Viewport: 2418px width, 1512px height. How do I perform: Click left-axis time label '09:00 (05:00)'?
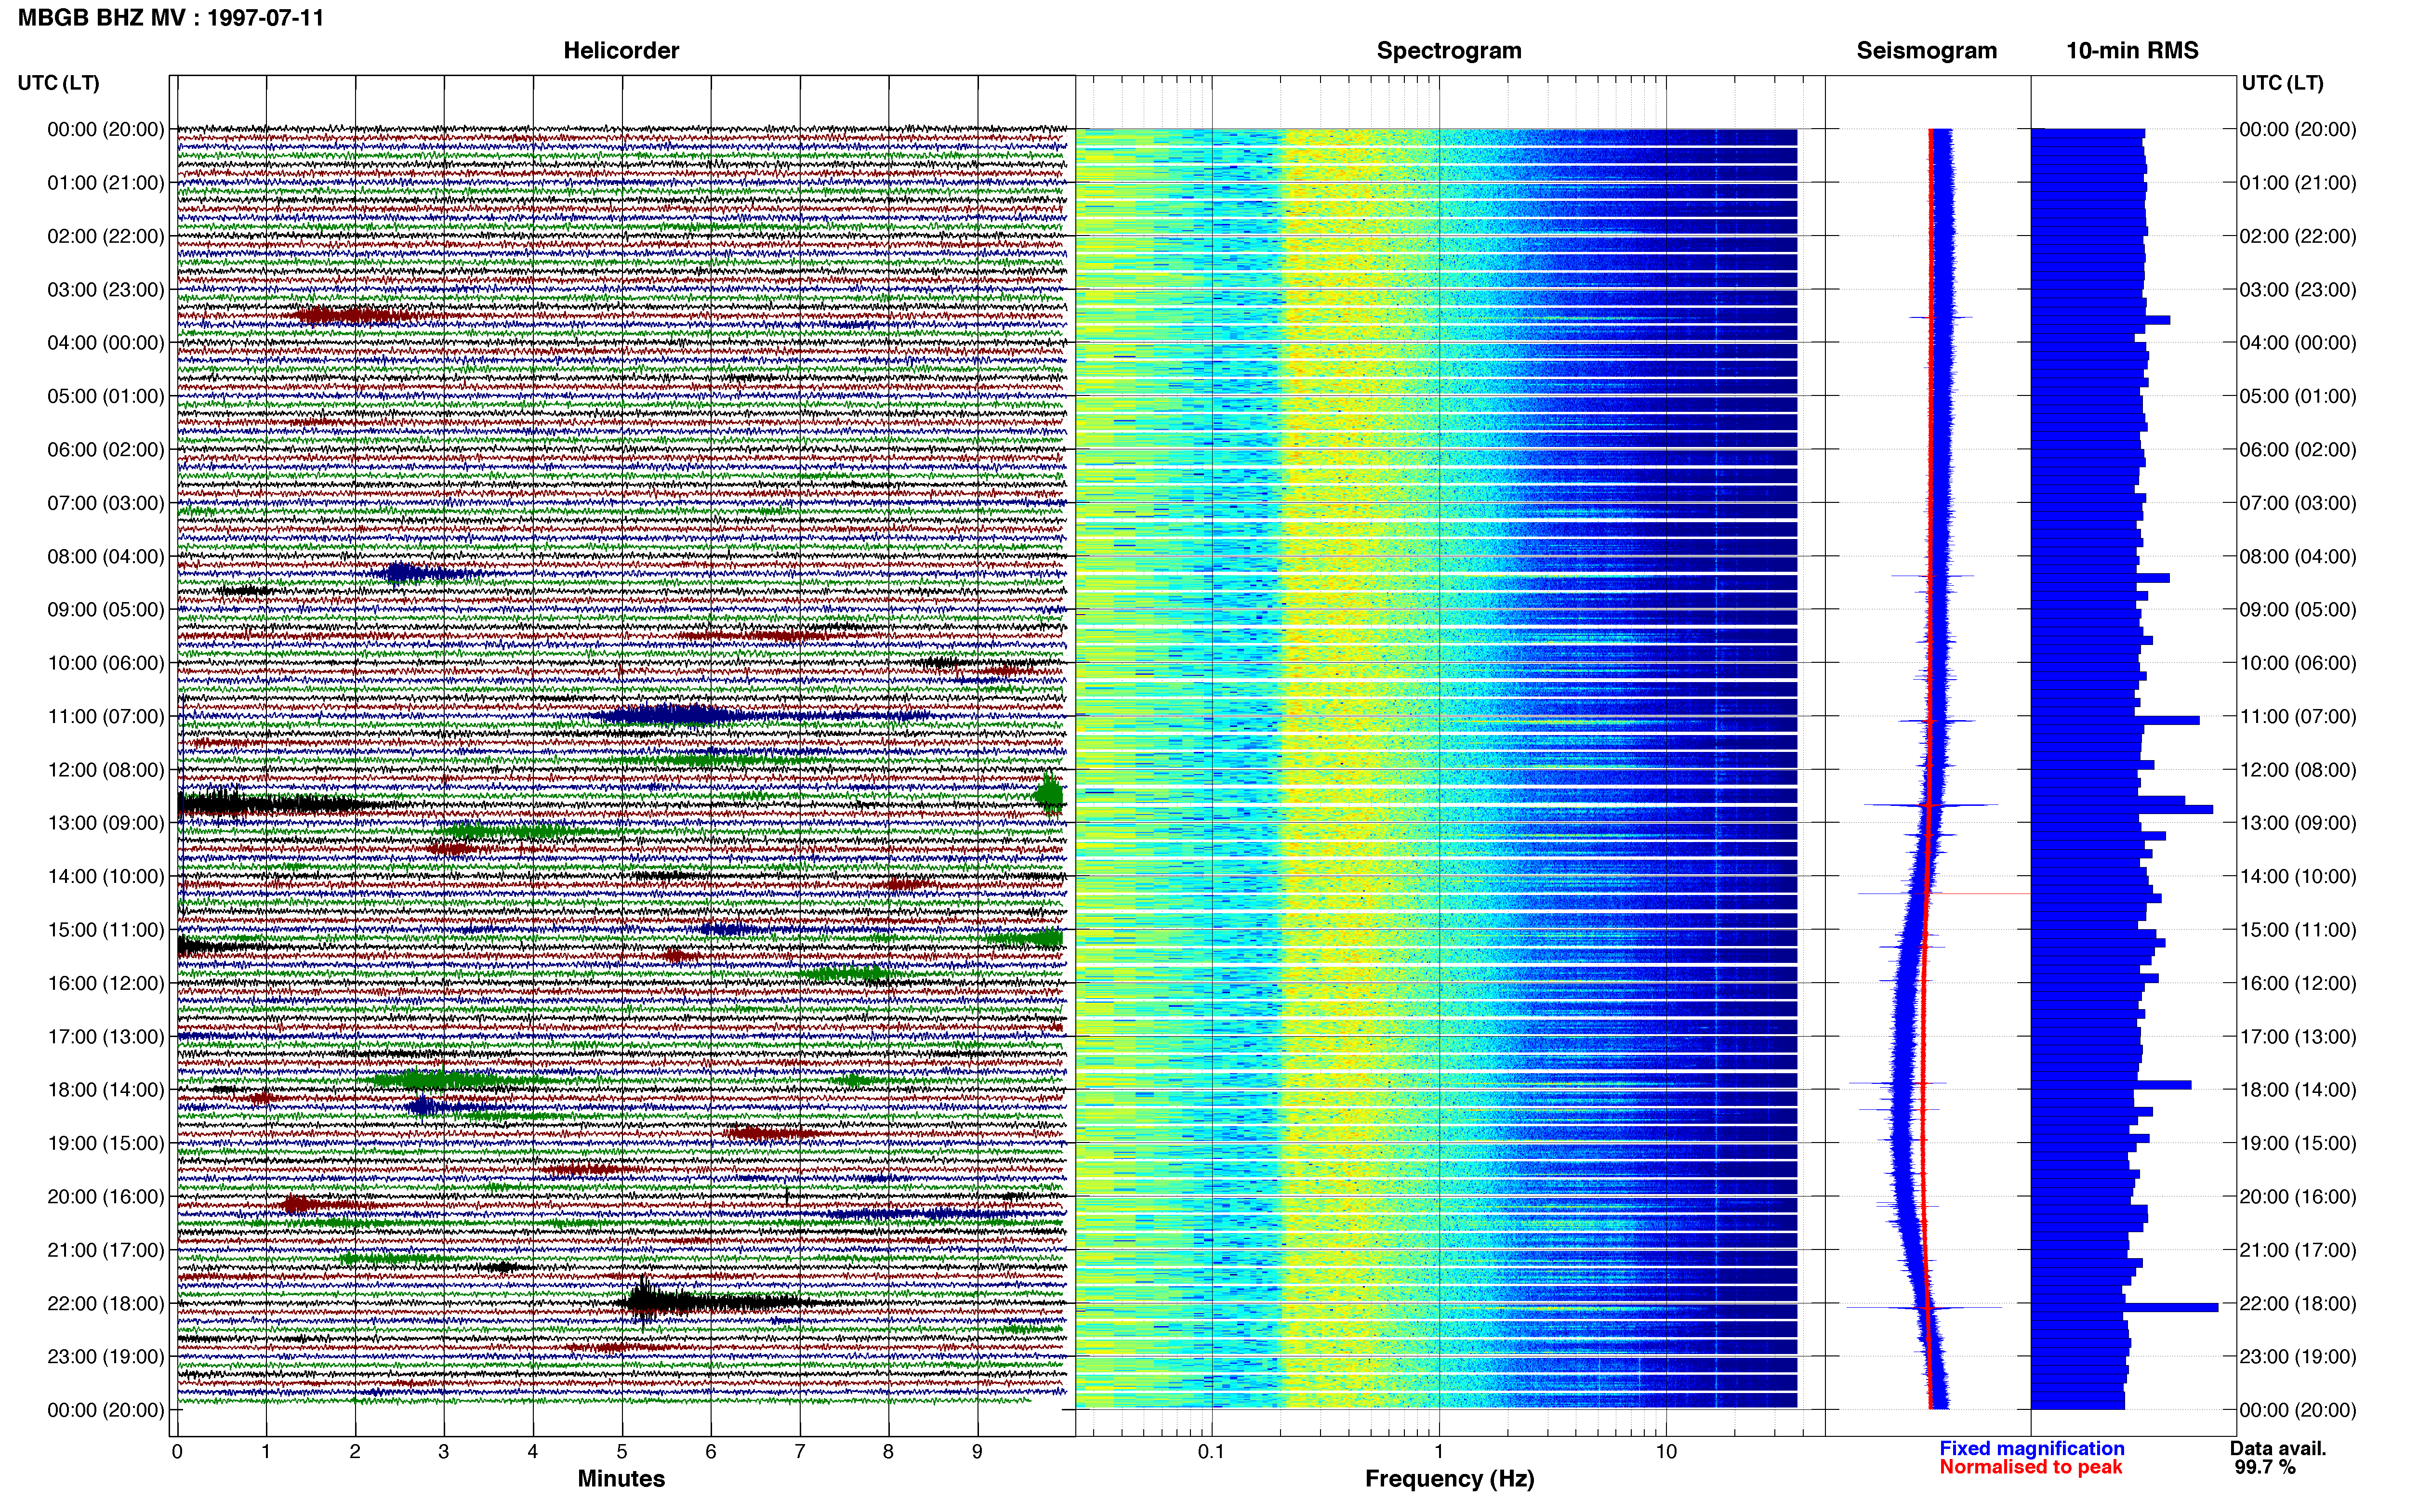tap(106, 610)
